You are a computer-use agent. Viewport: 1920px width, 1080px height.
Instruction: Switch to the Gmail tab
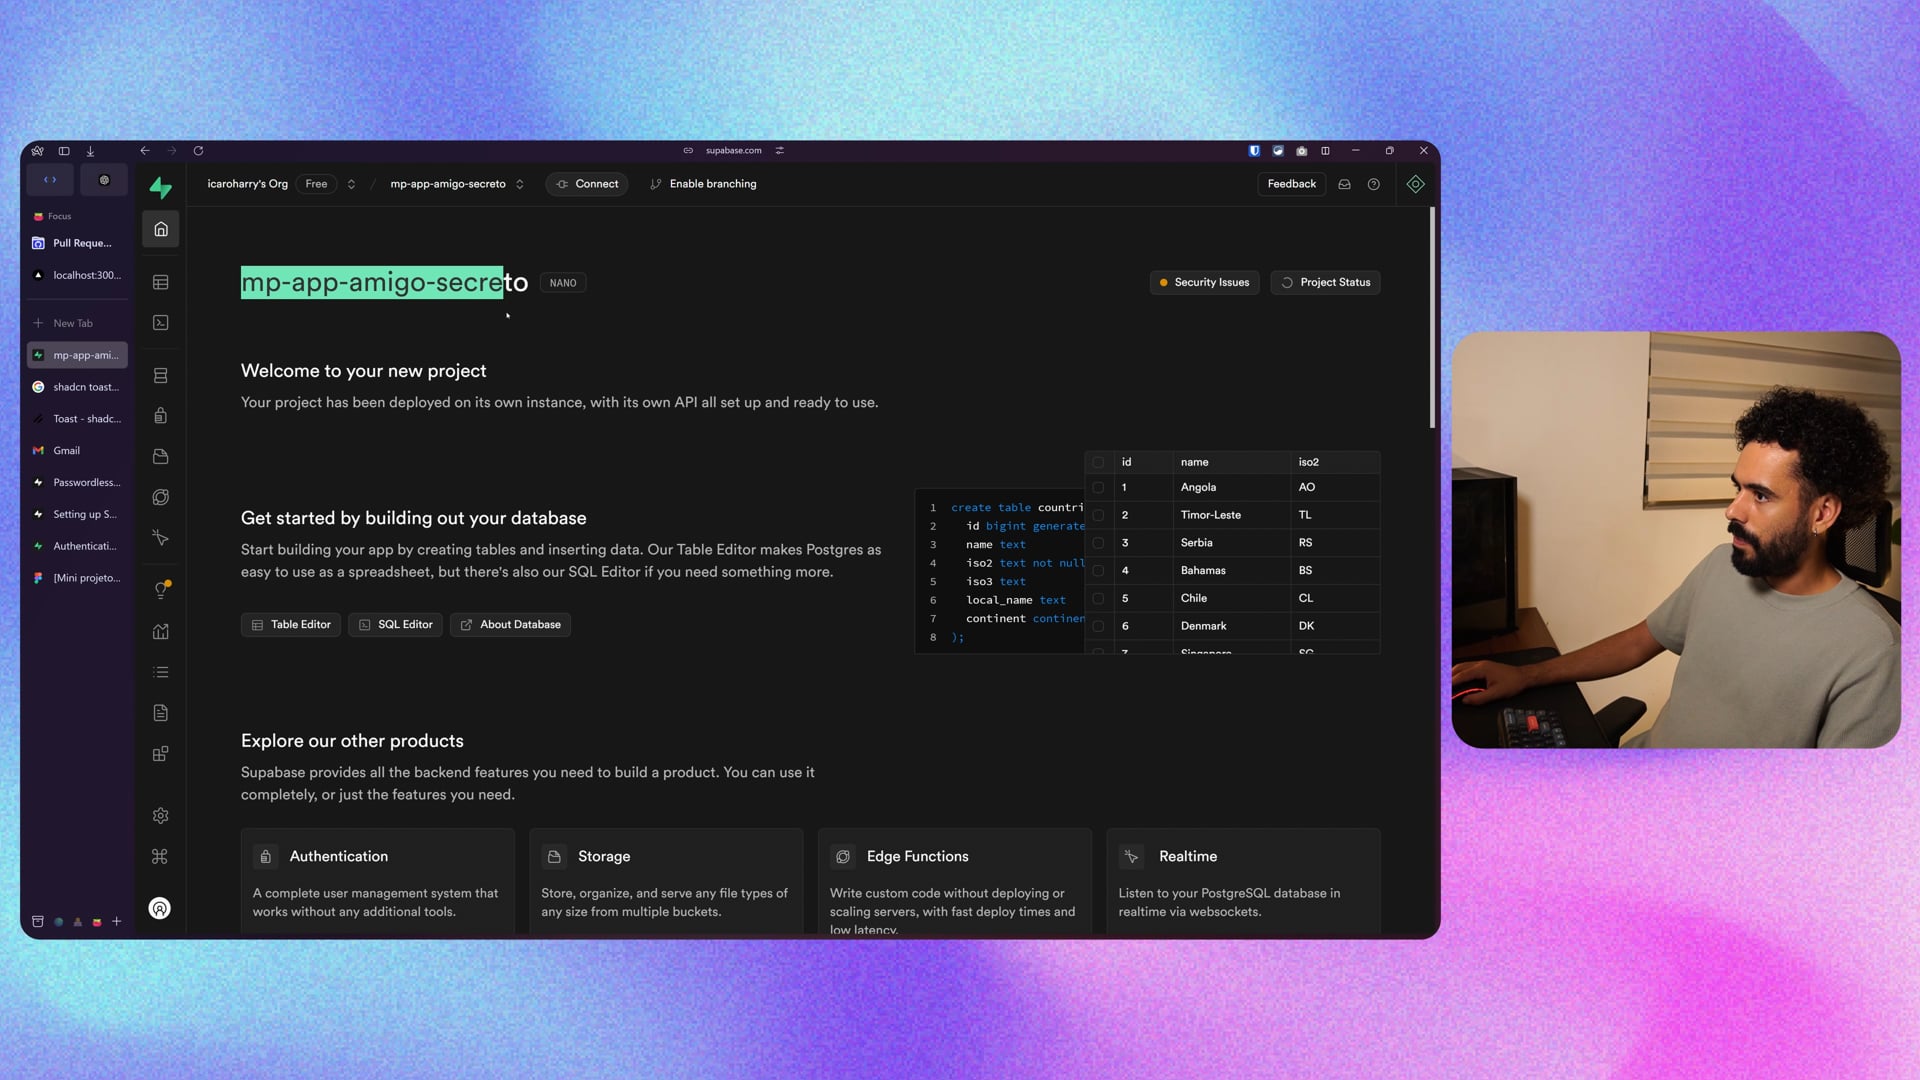pos(67,451)
